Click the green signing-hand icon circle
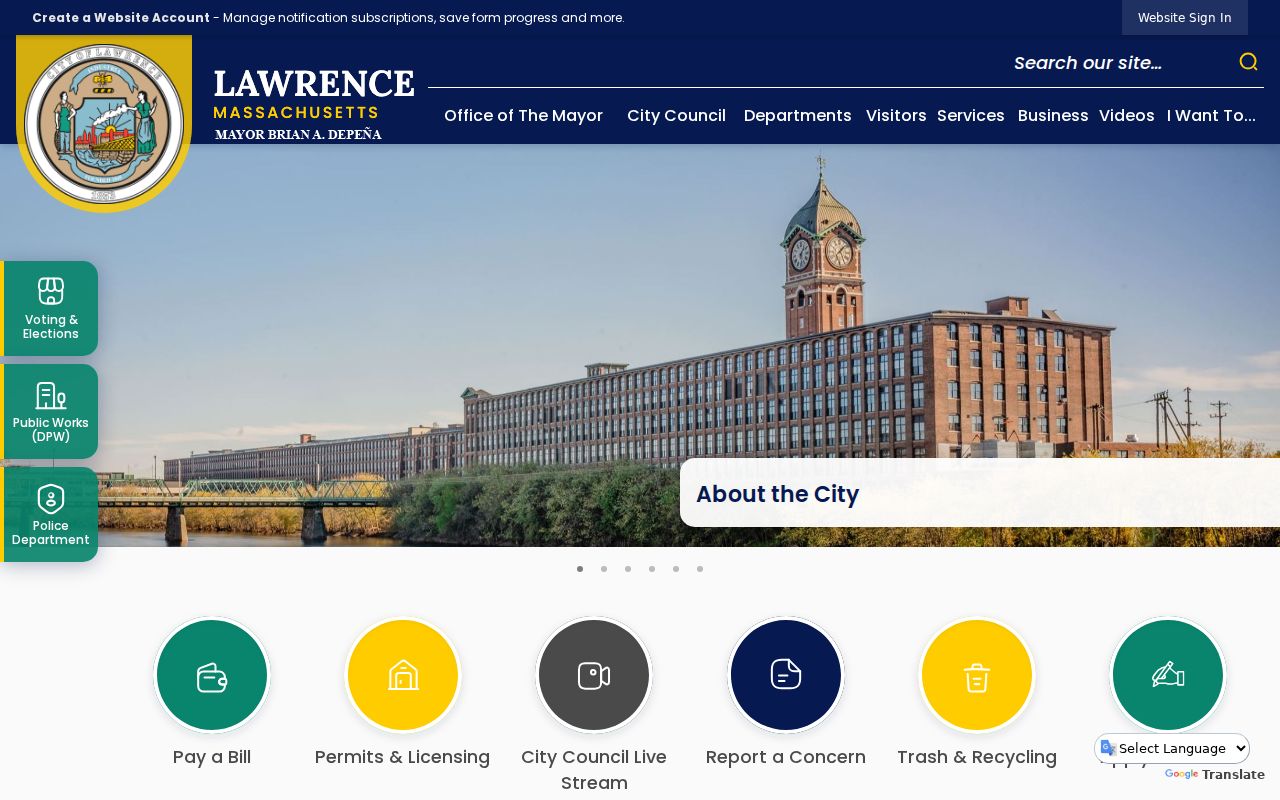The width and height of the screenshot is (1280, 800). [1168, 675]
